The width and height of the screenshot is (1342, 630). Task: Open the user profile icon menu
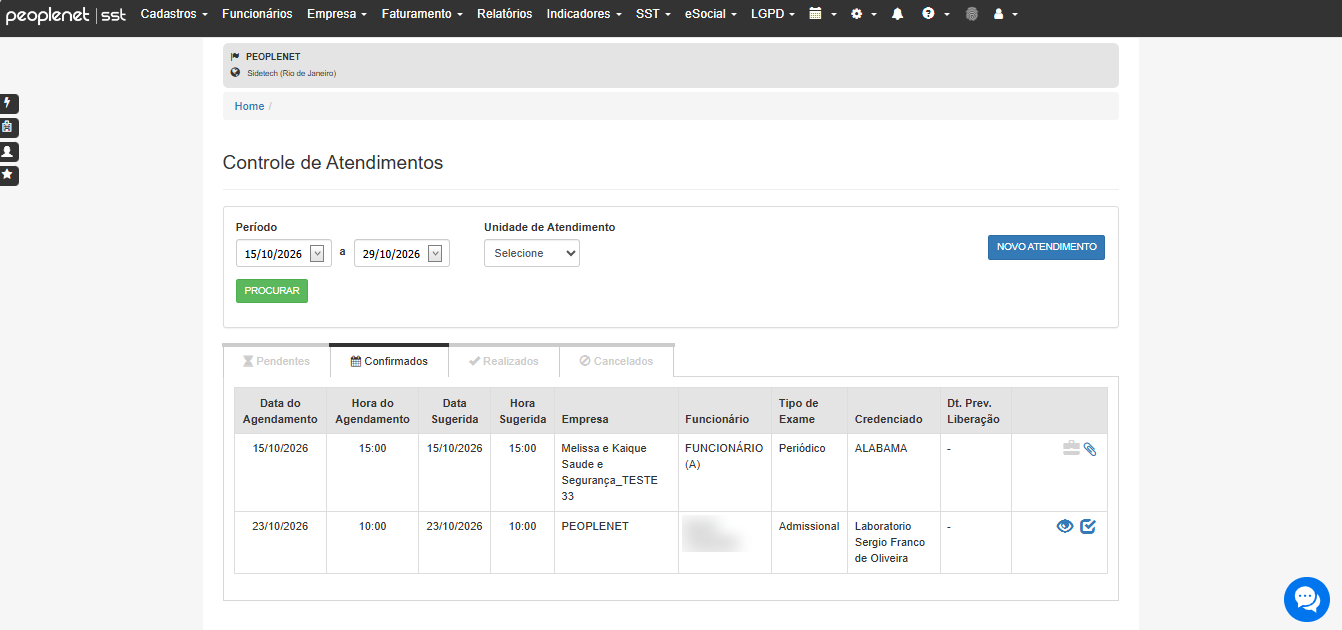point(1005,14)
